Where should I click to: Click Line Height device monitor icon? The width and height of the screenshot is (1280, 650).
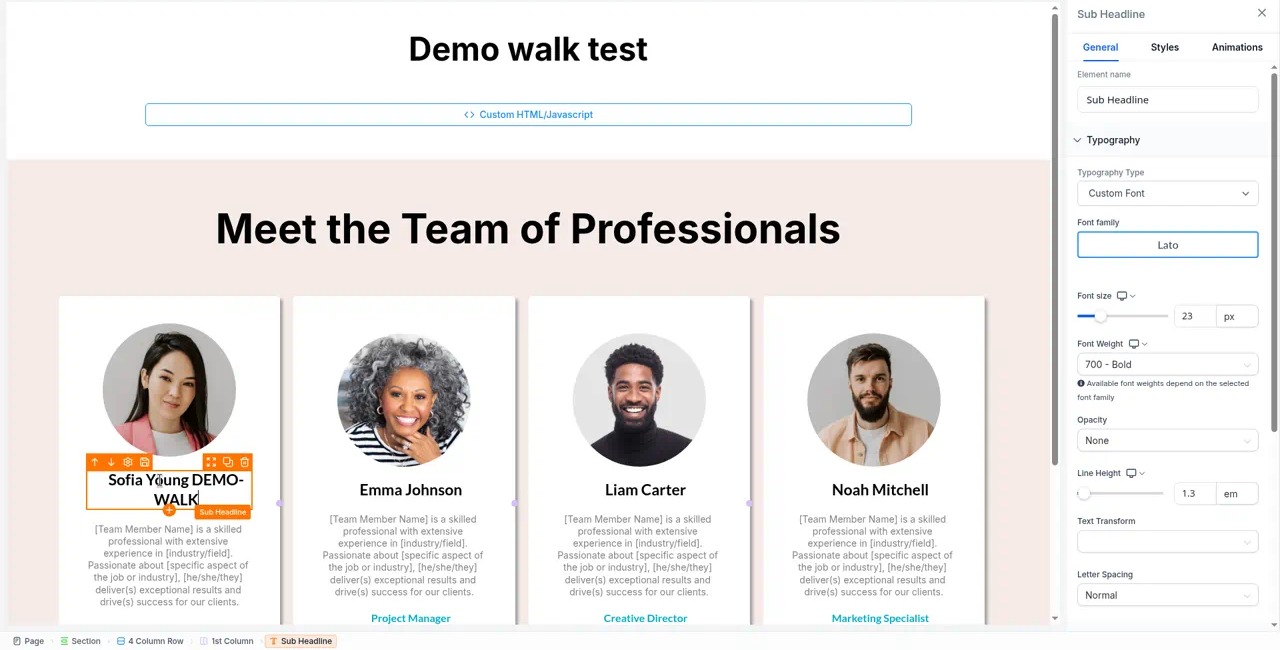pyautogui.click(x=1131, y=473)
